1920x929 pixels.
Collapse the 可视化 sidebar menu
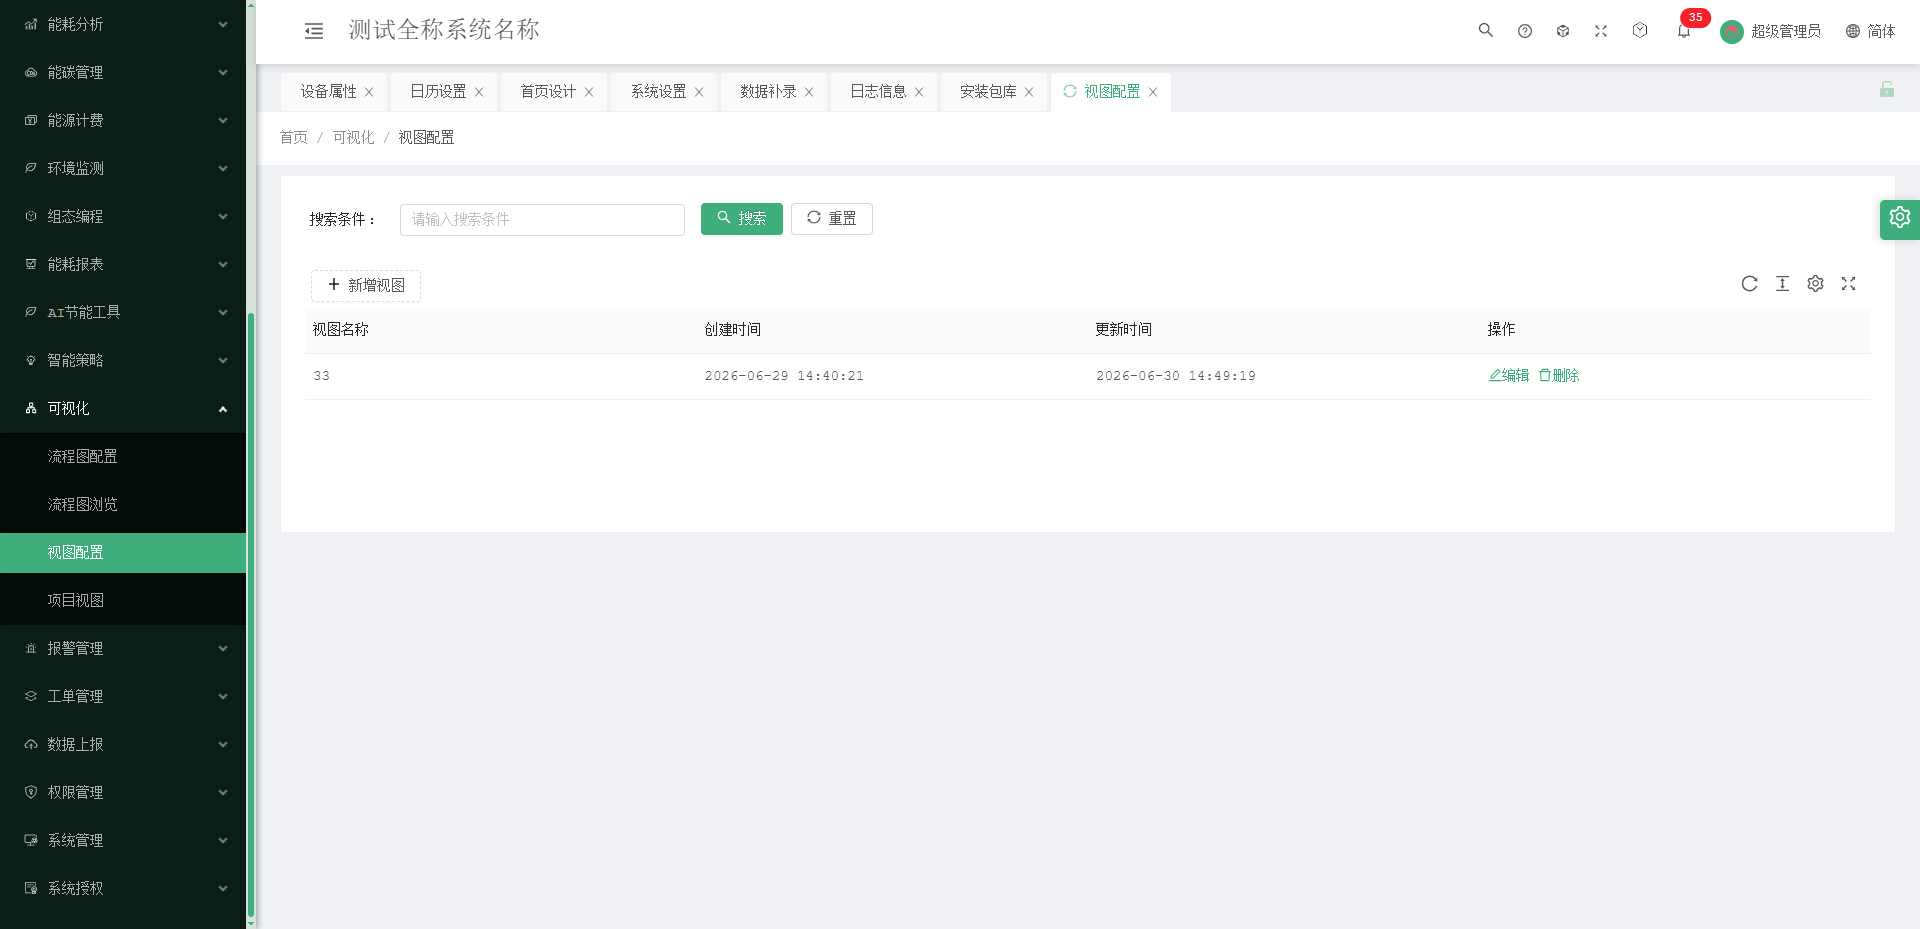click(x=123, y=408)
